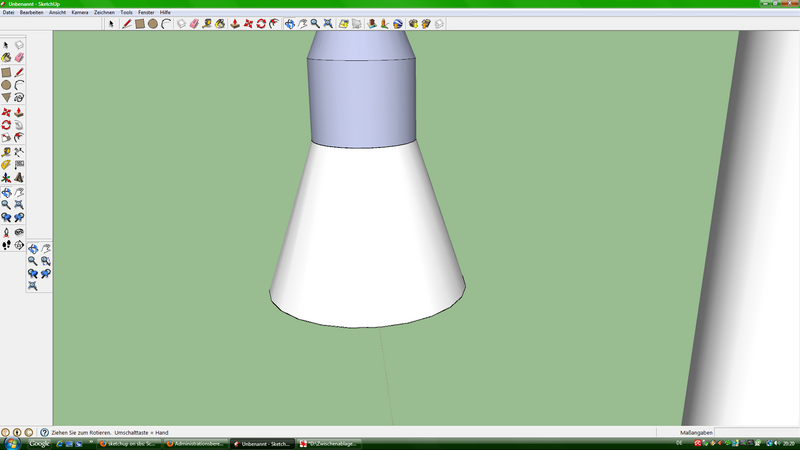Open the Fenster menu
The width and height of the screenshot is (800, 450).
146,12
